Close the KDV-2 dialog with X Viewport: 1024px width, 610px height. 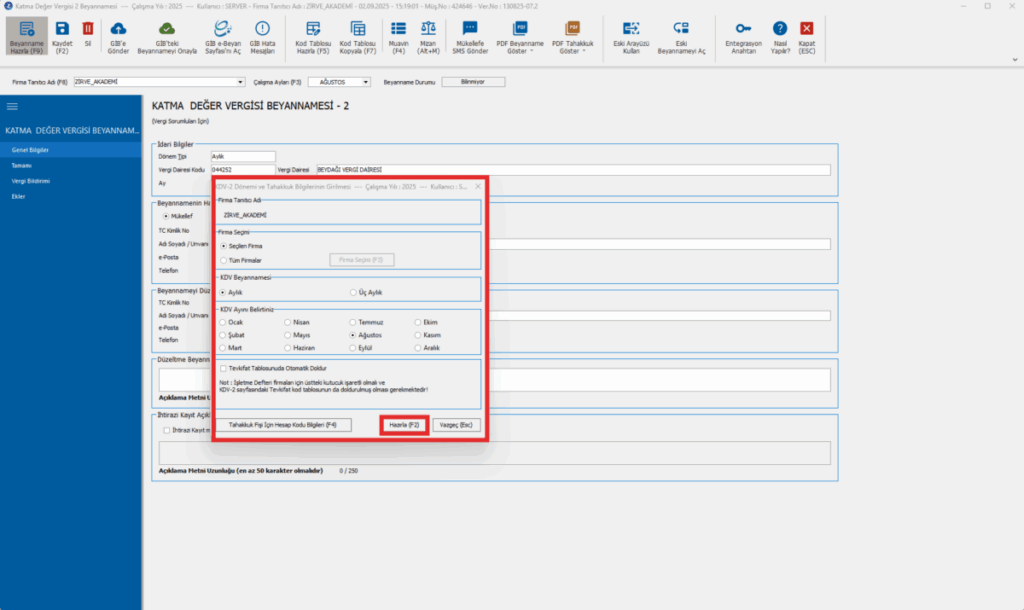point(478,186)
